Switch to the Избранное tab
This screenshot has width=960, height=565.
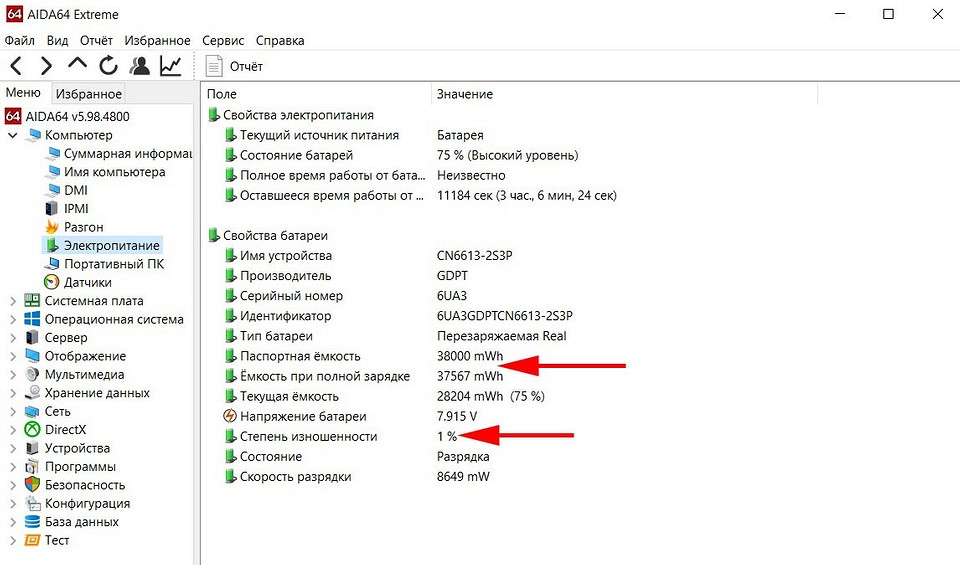click(88, 94)
